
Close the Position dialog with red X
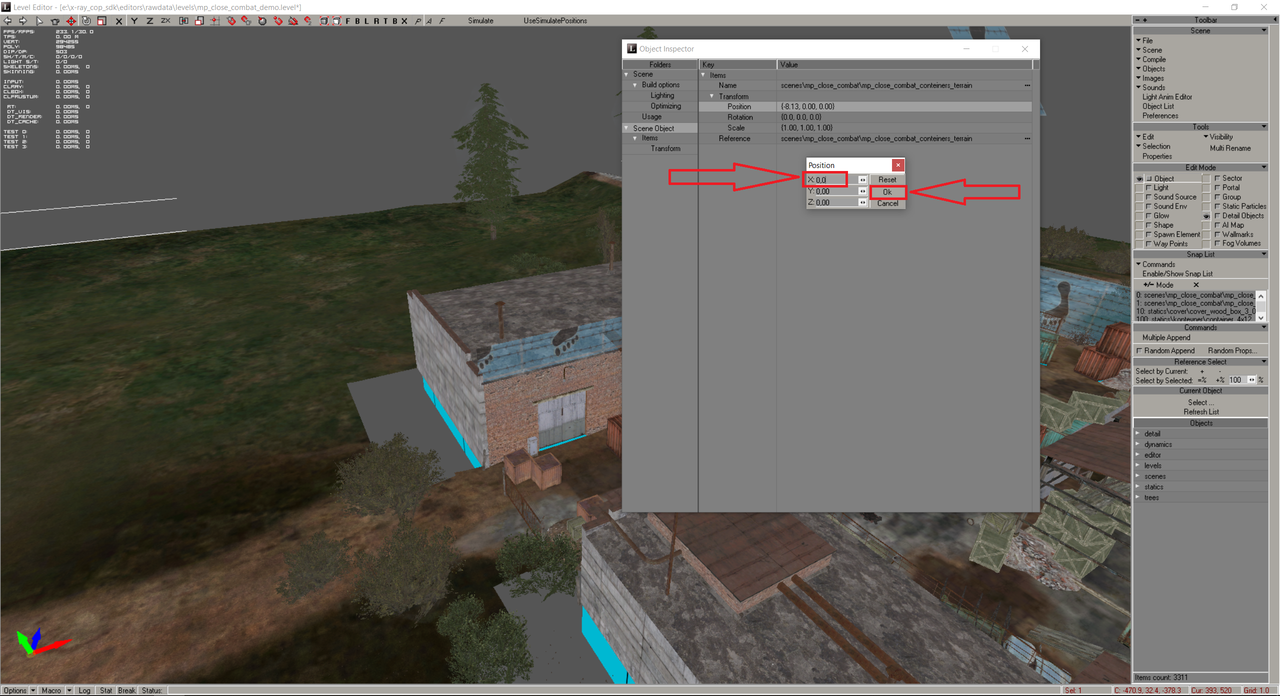(898, 165)
